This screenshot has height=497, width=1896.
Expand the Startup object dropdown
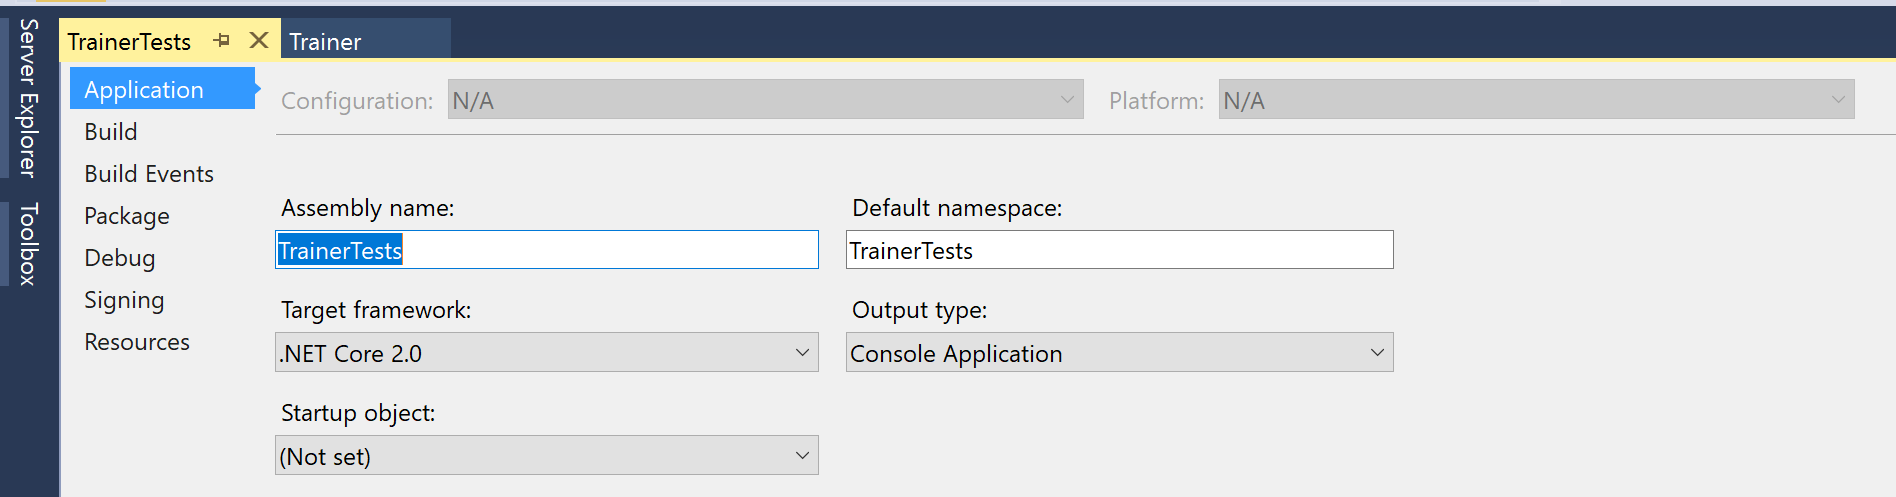(547, 456)
